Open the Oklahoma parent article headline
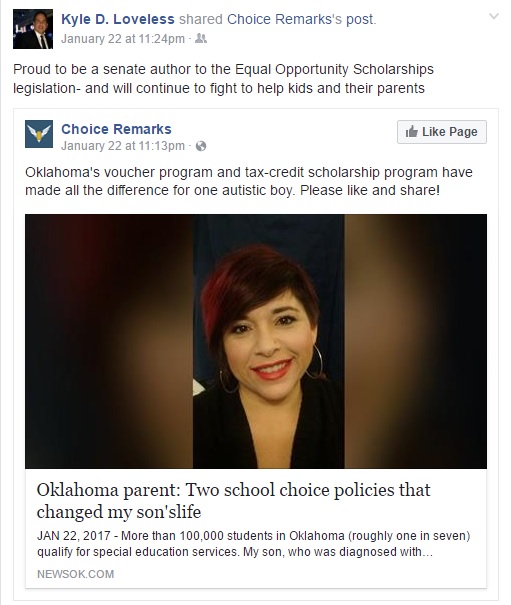The width and height of the screenshot is (511, 605). (233, 501)
